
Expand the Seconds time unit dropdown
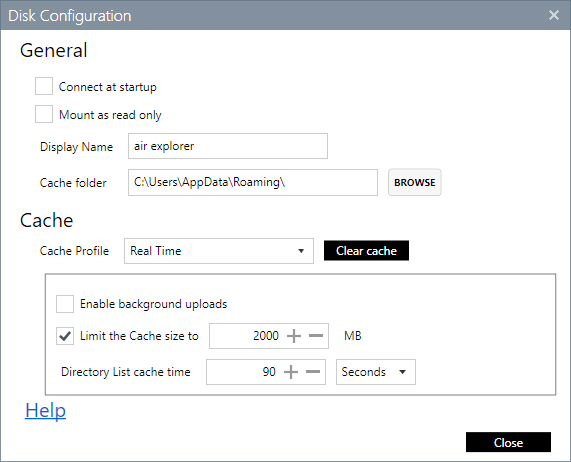pyautogui.click(x=375, y=372)
